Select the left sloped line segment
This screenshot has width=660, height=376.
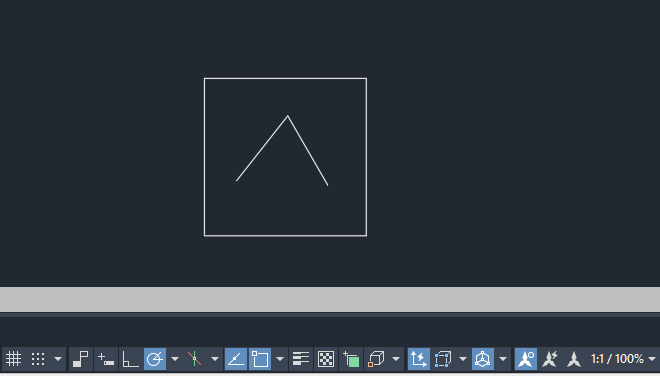coord(262,148)
